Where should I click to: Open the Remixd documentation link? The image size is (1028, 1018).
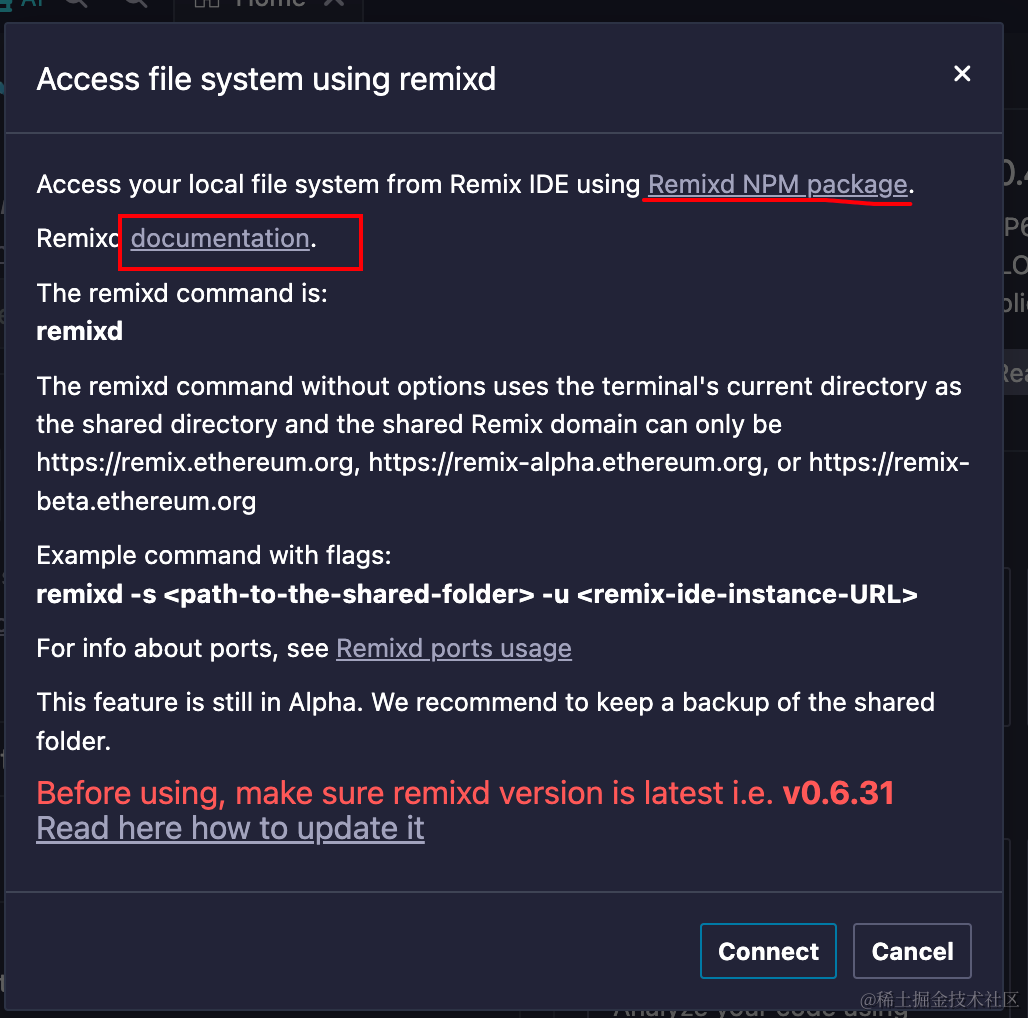tap(220, 238)
